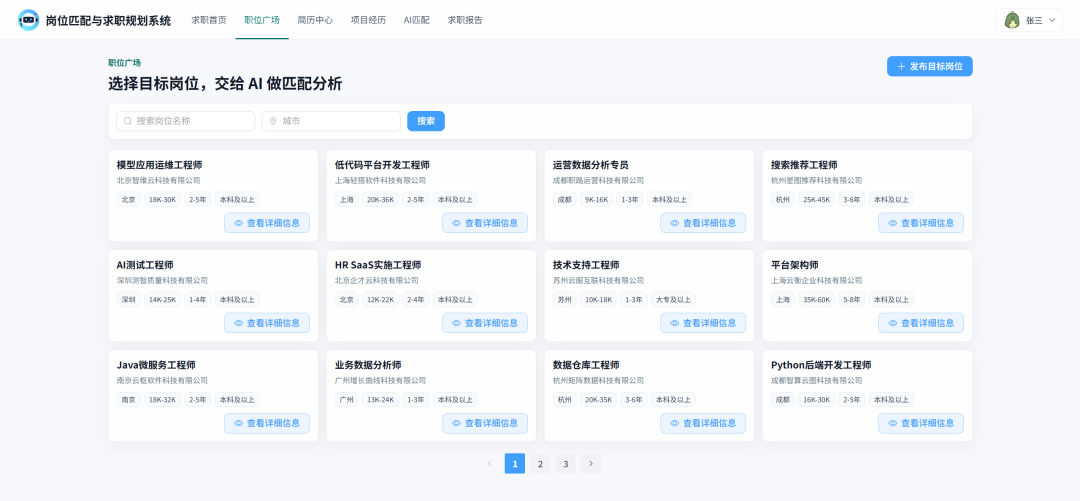1080x501 pixels.
Task: Click the 5-8年 experience tag
Action: (x=851, y=300)
